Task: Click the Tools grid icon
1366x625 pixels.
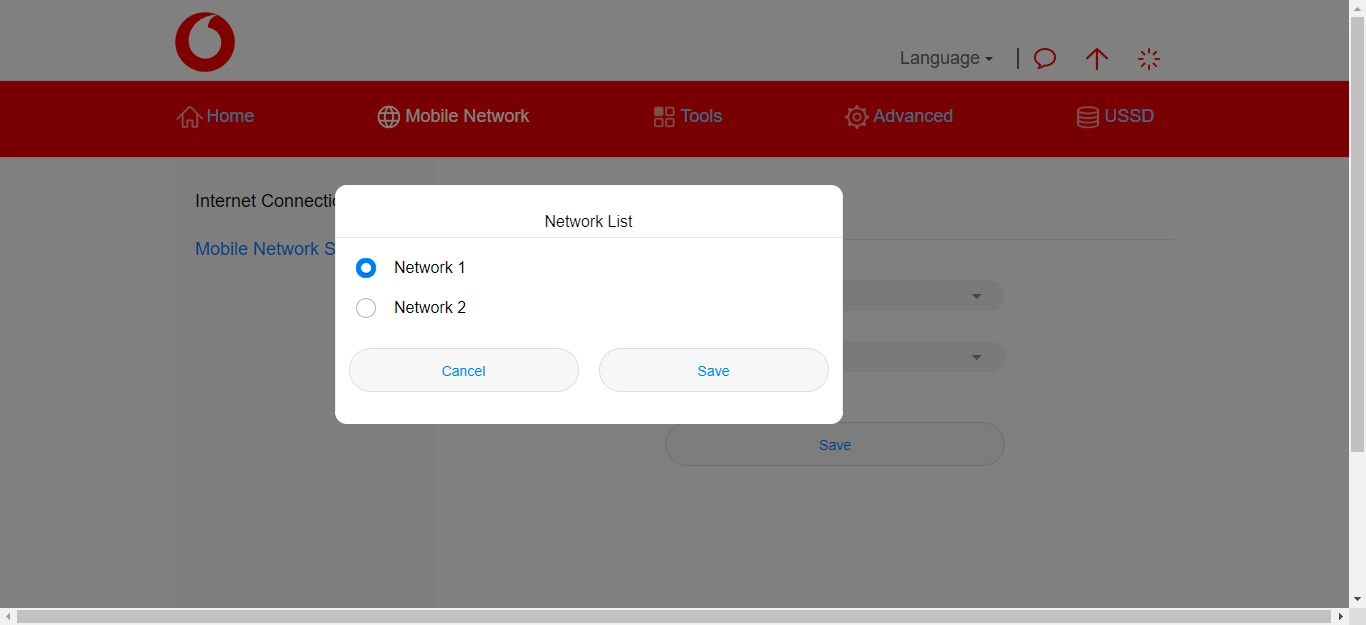Action: [663, 116]
